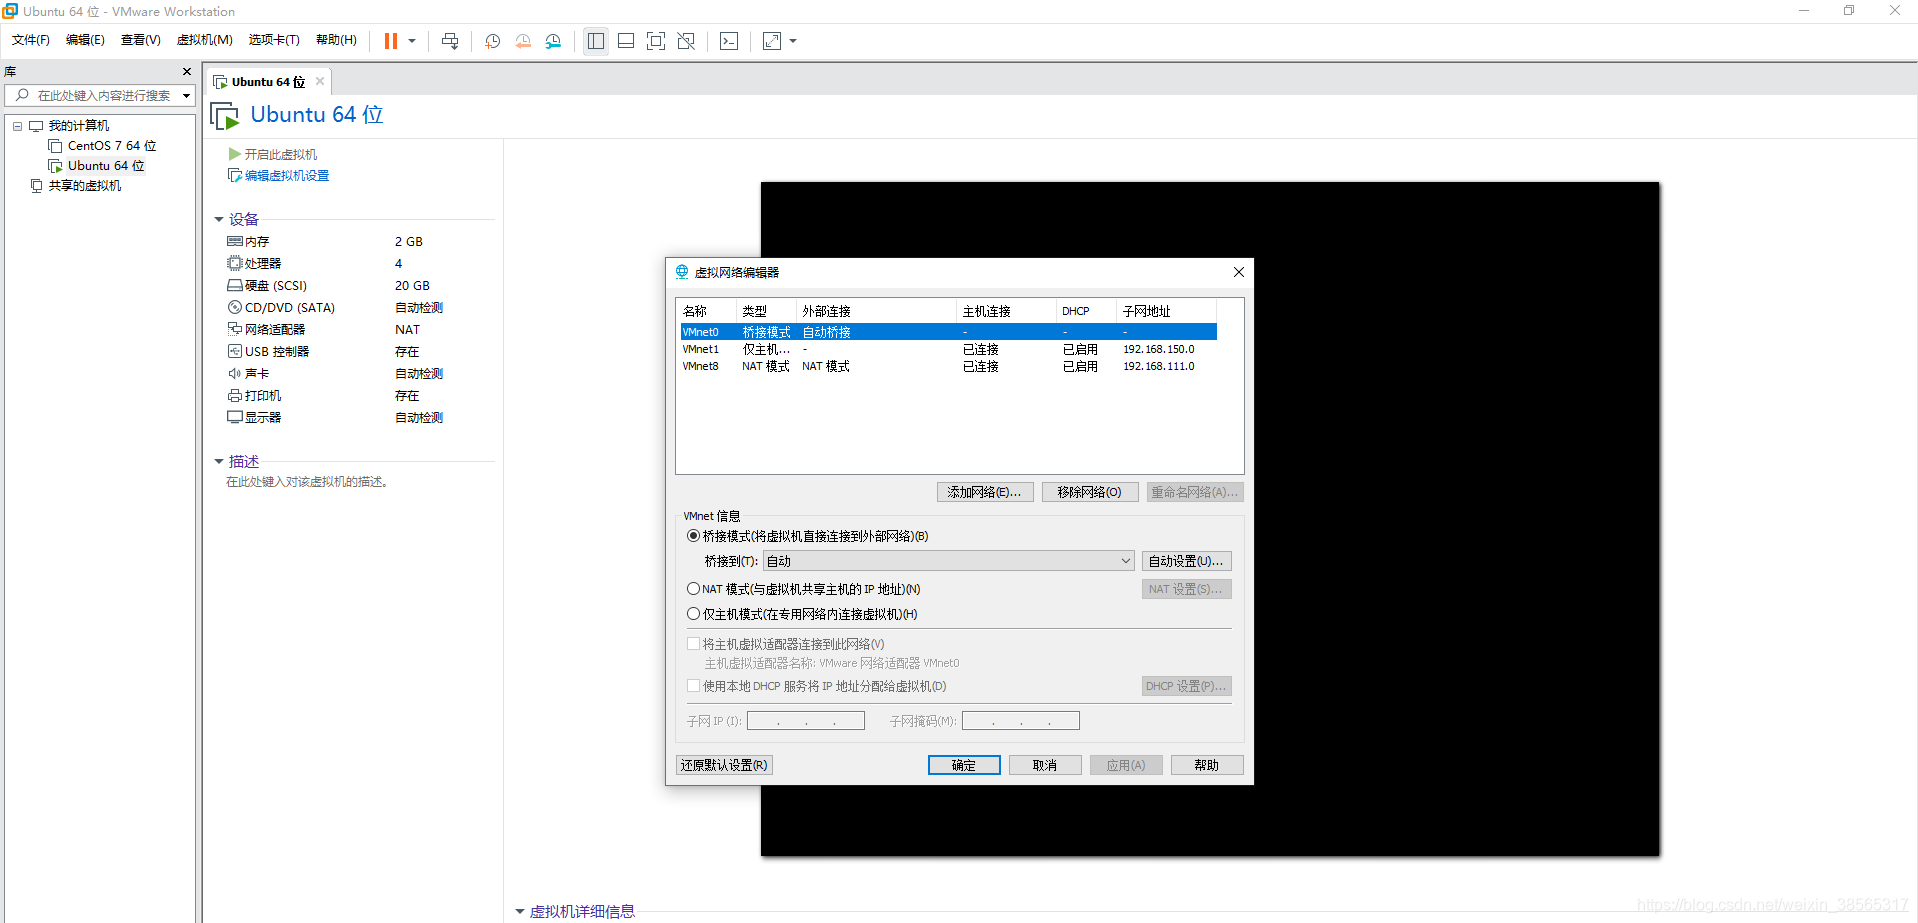Open the 桥接到 combo box
Screen dimensions: 1918x923
(949, 561)
